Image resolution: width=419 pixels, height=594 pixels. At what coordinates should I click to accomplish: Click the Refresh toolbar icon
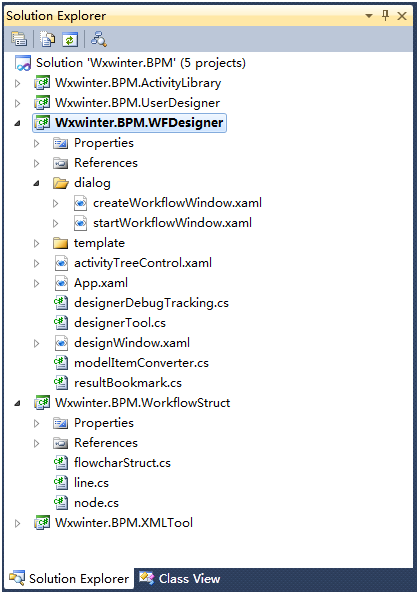point(70,39)
